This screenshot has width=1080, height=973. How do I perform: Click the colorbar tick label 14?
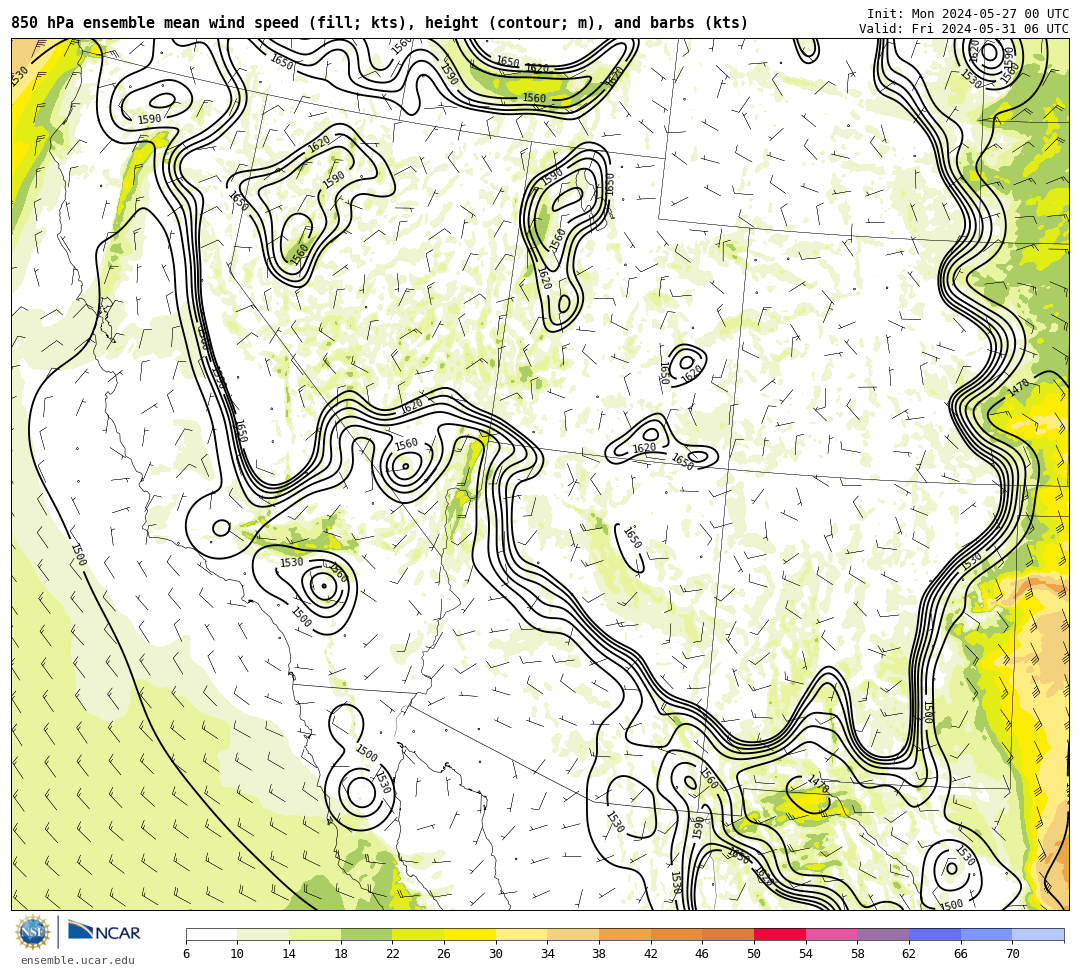point(289,954)
